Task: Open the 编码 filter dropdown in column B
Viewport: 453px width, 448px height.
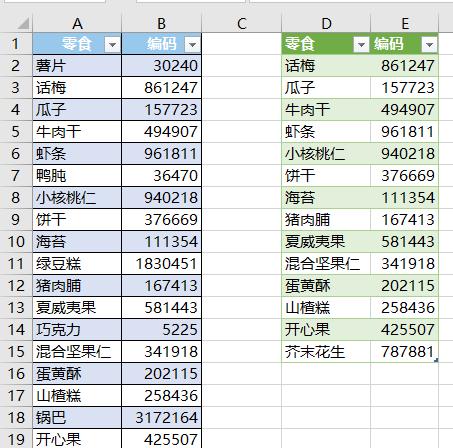Action: point(192,44)
